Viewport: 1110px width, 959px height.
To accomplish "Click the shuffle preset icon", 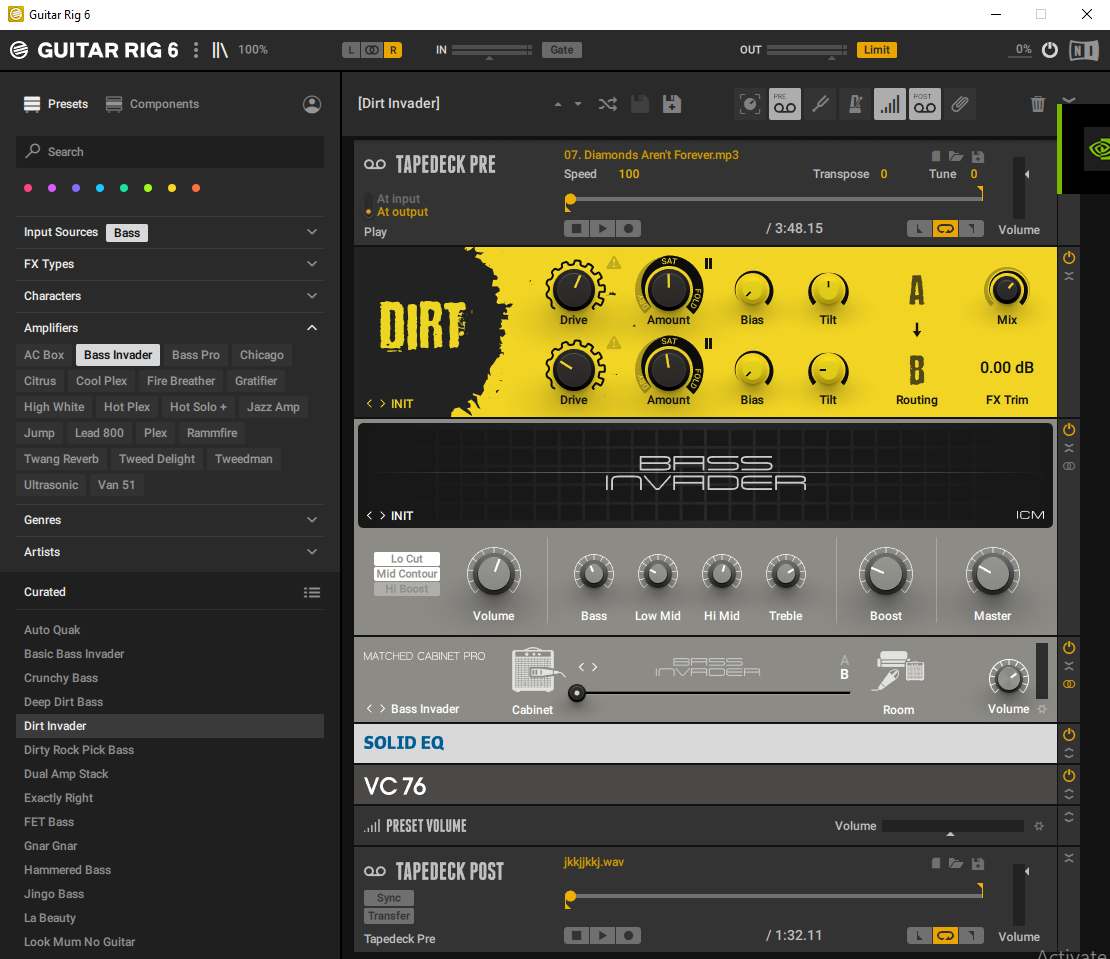I will pos(607,104).
